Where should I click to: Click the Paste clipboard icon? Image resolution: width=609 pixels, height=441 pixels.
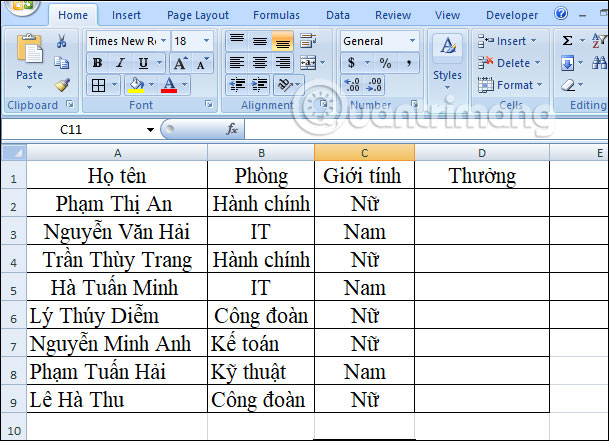click(30, 49)
